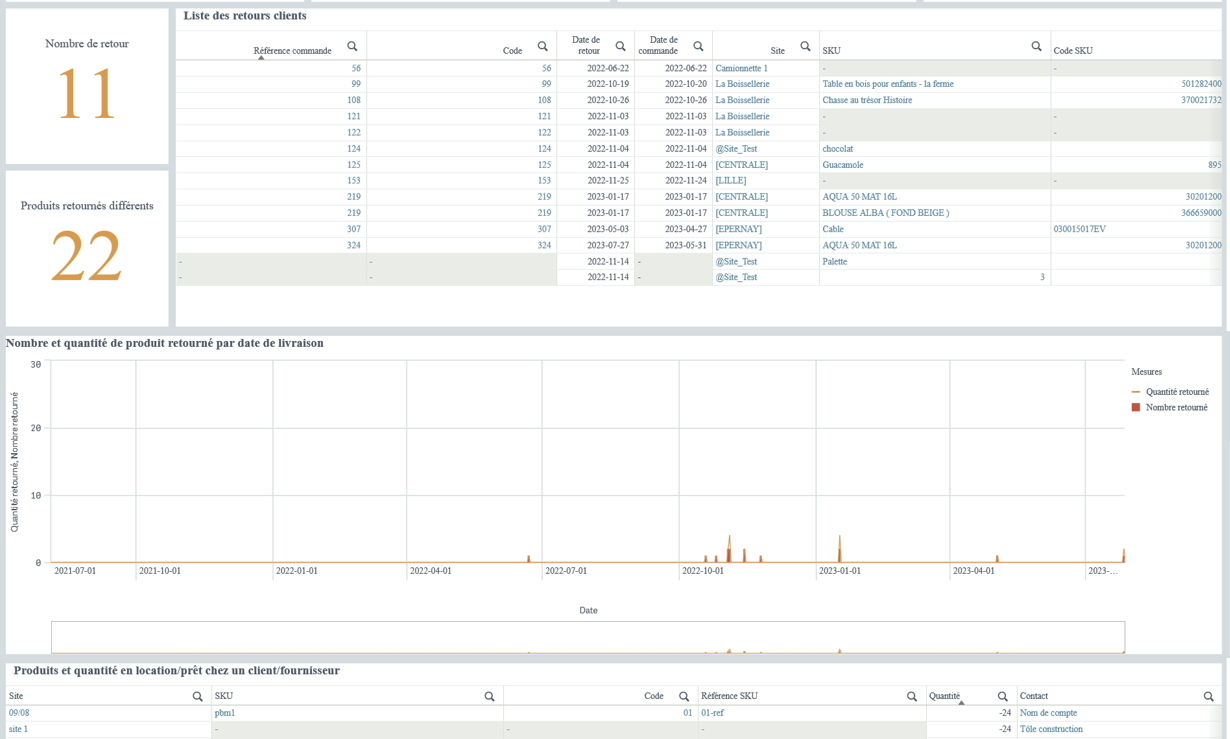Select the [LILLE] site cell
This screenshot has width=1230, height=739.
click(731, 181)
